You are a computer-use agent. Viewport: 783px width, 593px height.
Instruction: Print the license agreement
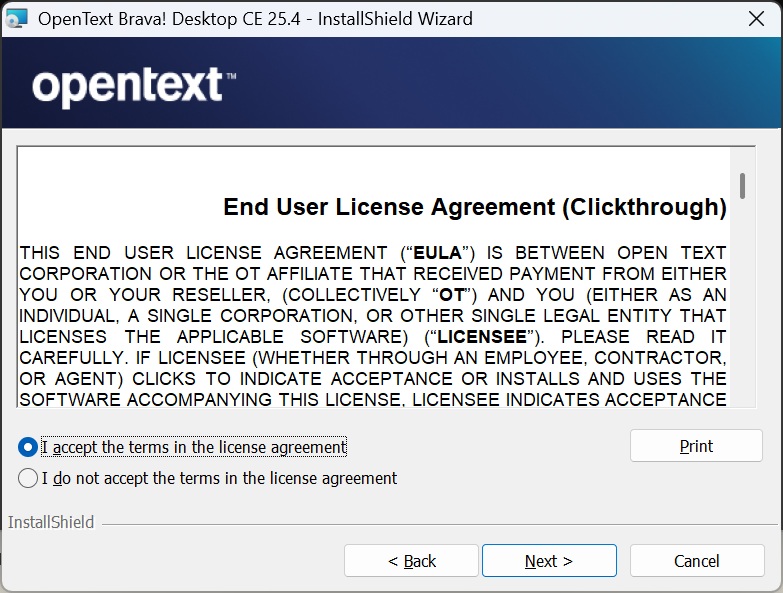[x=696, y=446]
